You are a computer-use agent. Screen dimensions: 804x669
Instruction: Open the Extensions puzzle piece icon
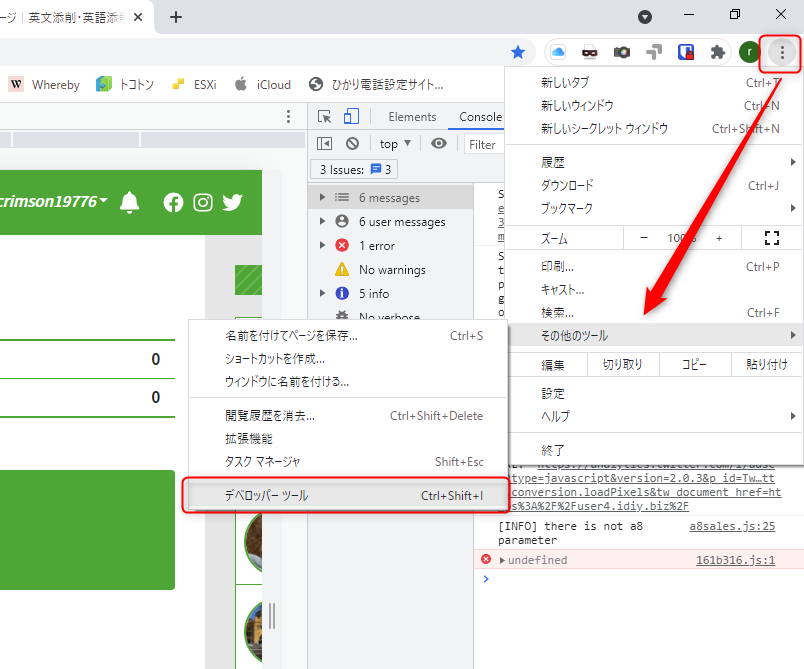pyautogui.click(x=717, y=52)
